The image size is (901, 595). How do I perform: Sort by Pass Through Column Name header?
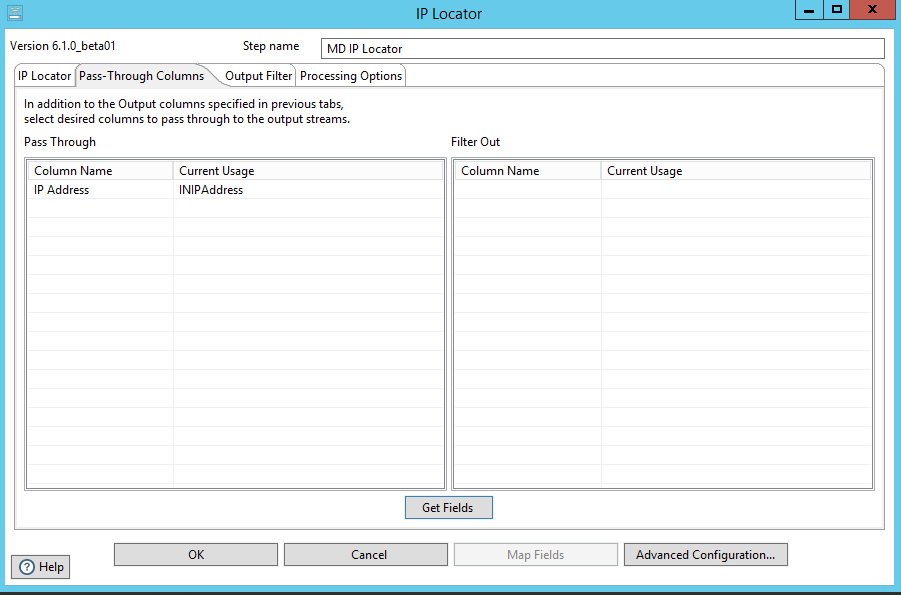(100, 171)
